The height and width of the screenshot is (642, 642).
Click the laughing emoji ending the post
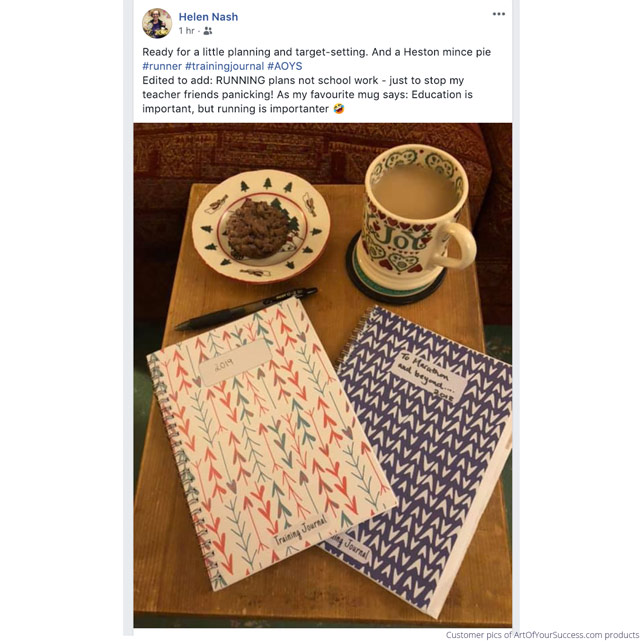(x=339, y=109)
